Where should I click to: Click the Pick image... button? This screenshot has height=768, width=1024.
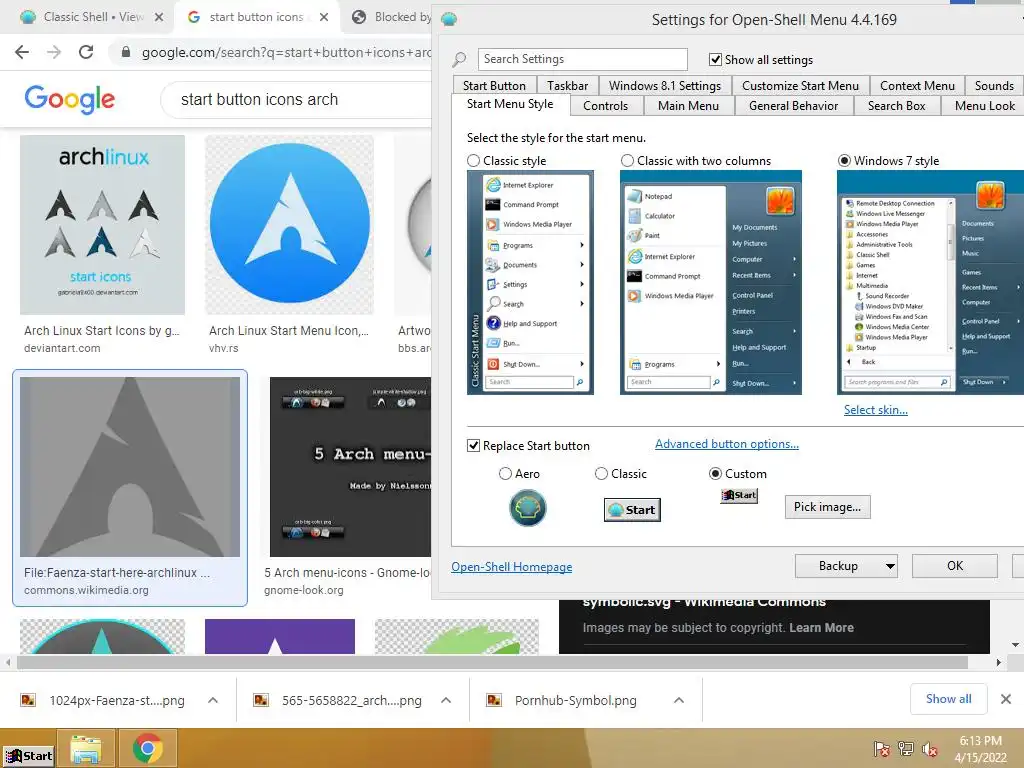coord(827,507)
